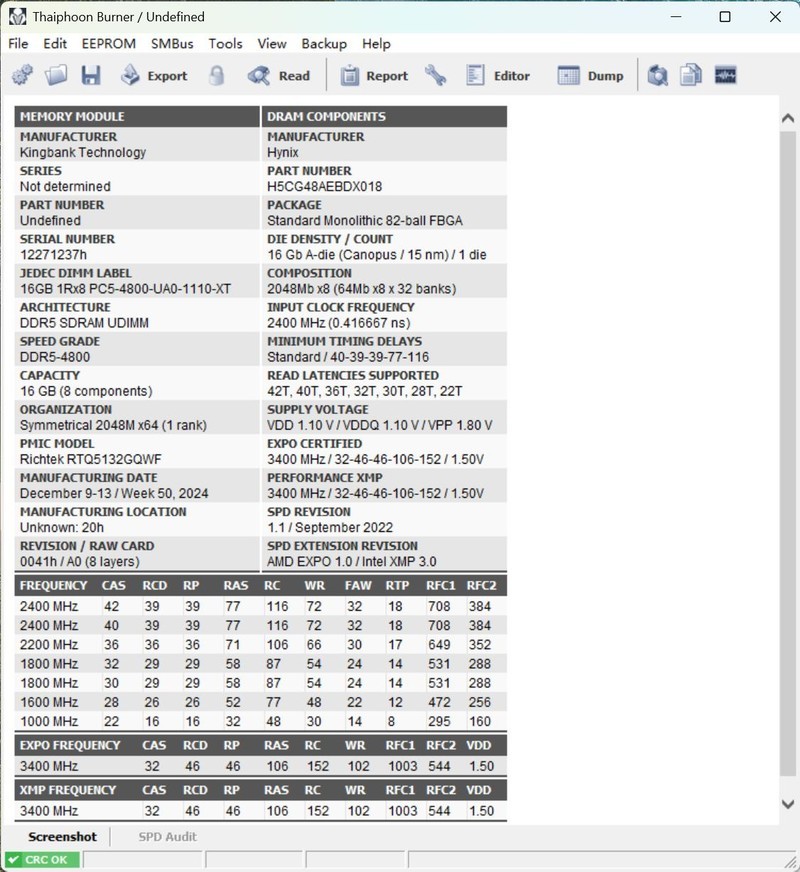Click manufacturing date December 9-13 / Week 50, 2024

tap(114, 493)
